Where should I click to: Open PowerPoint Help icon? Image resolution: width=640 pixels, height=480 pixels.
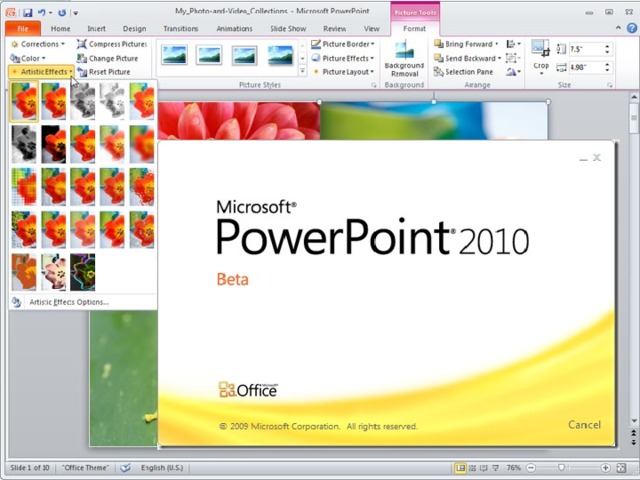click(631, 28)
